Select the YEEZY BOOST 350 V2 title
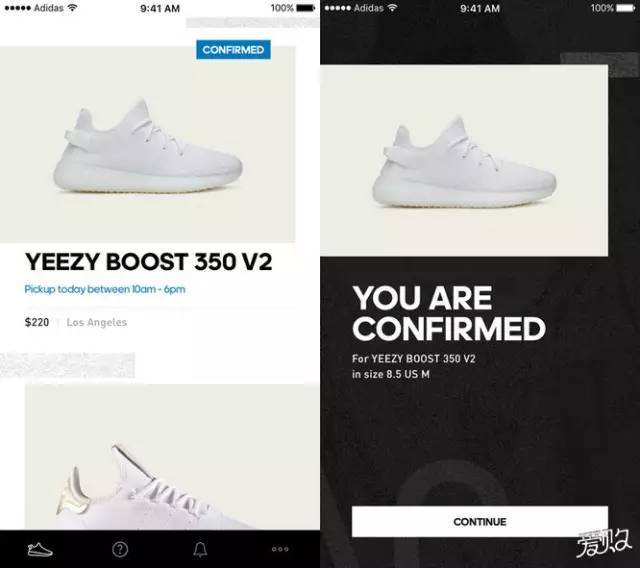Image resolution: width=640 pixels, height=568 pixels. (x=149, y=262)
